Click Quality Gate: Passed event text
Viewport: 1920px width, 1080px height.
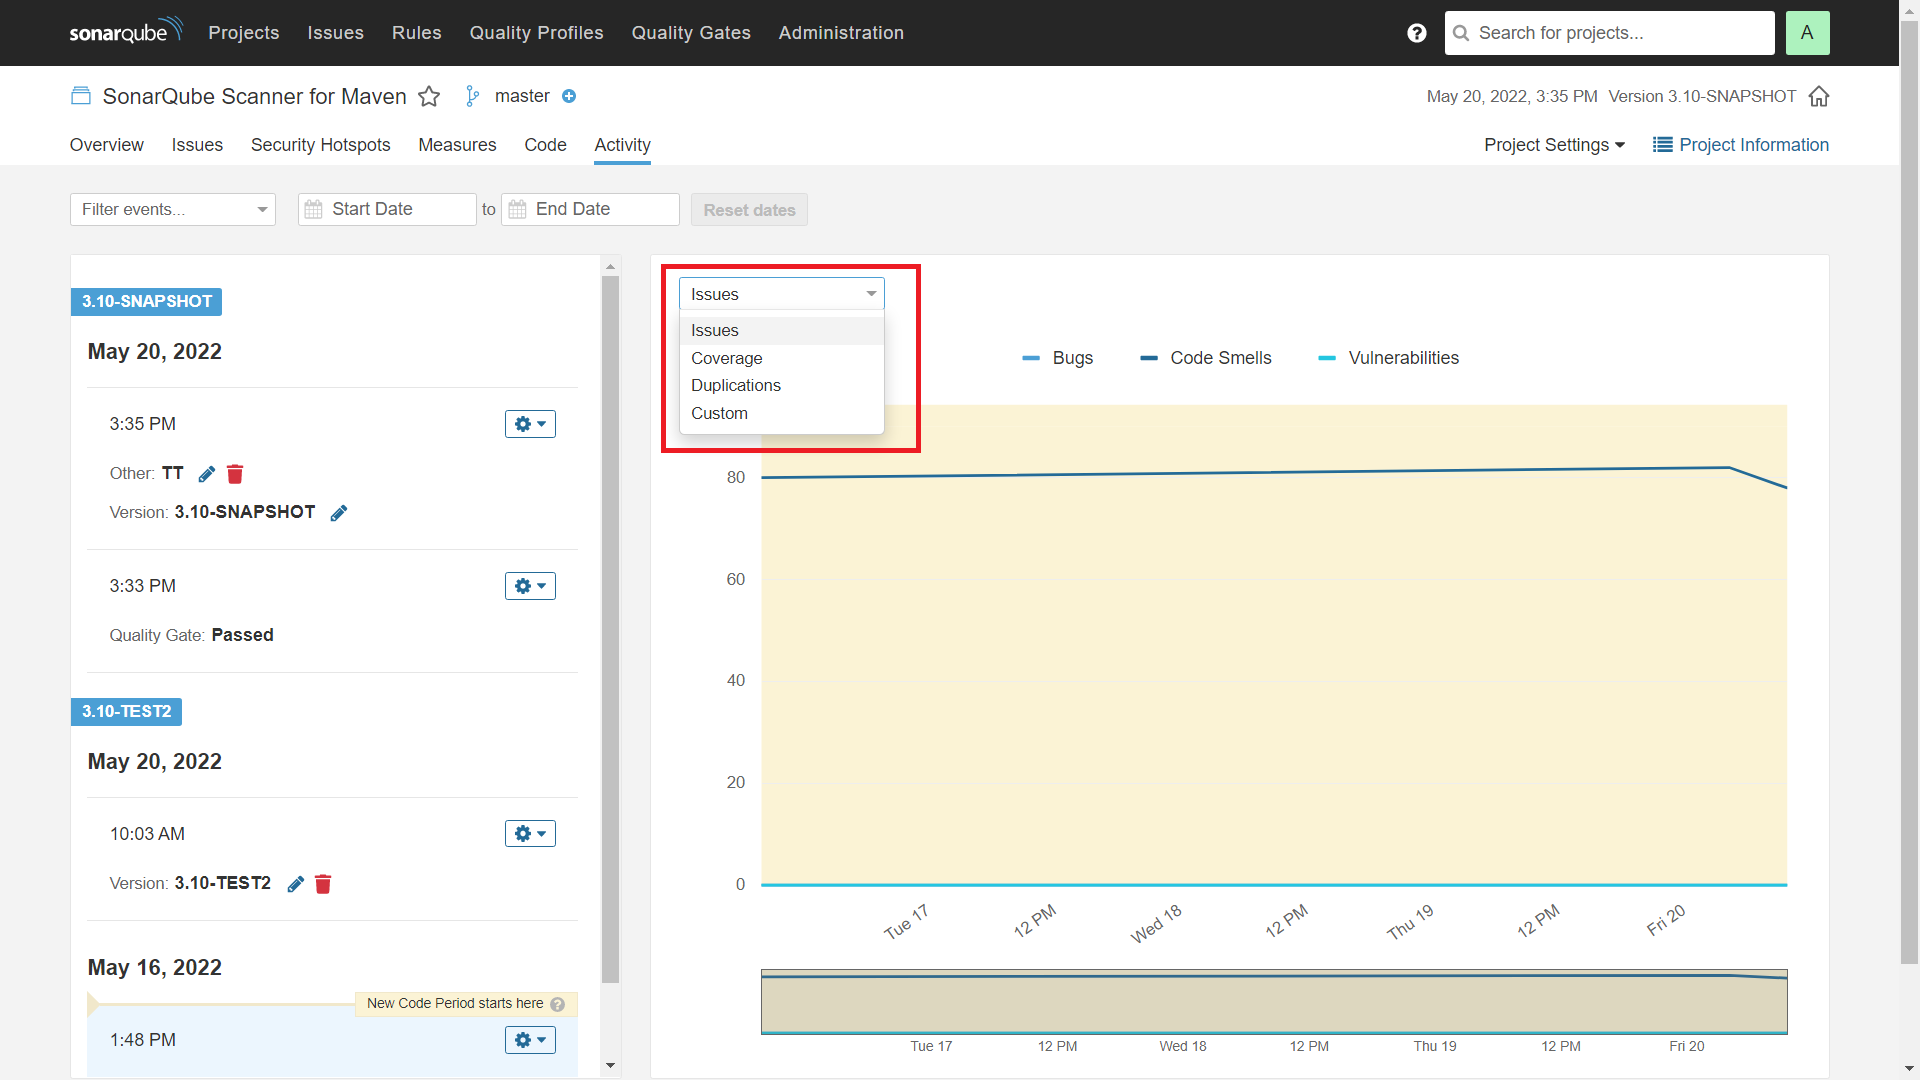pyautogui.click(x=191, y=635)
